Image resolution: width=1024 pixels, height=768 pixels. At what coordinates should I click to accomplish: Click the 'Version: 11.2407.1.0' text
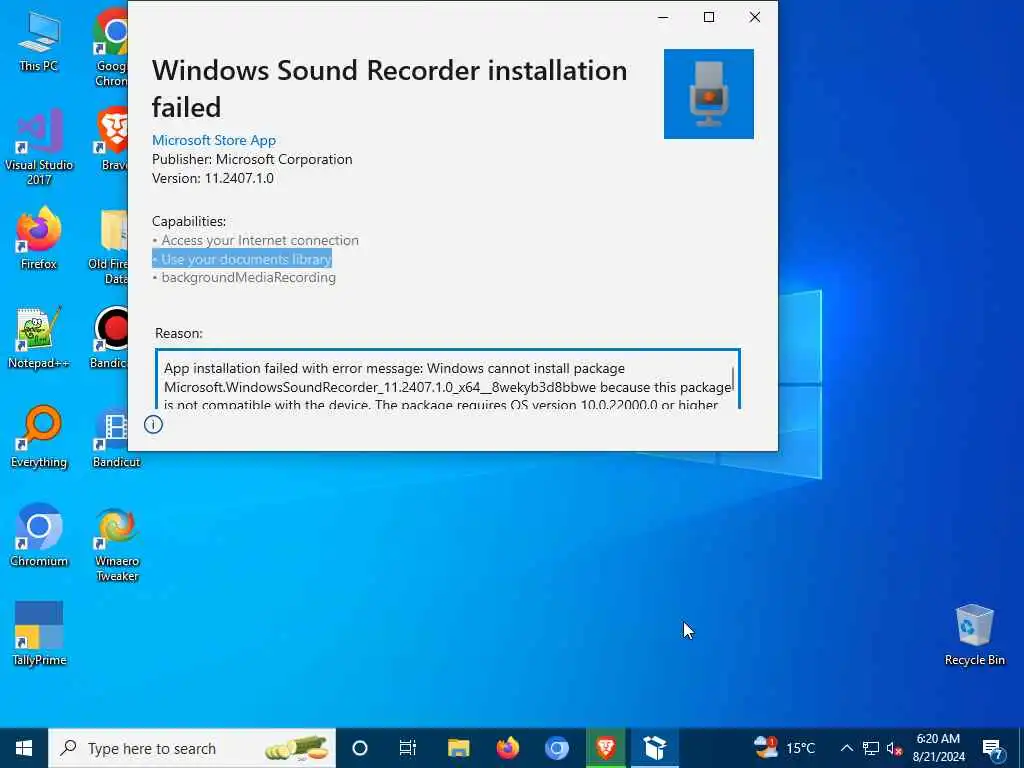click(213, 178)
